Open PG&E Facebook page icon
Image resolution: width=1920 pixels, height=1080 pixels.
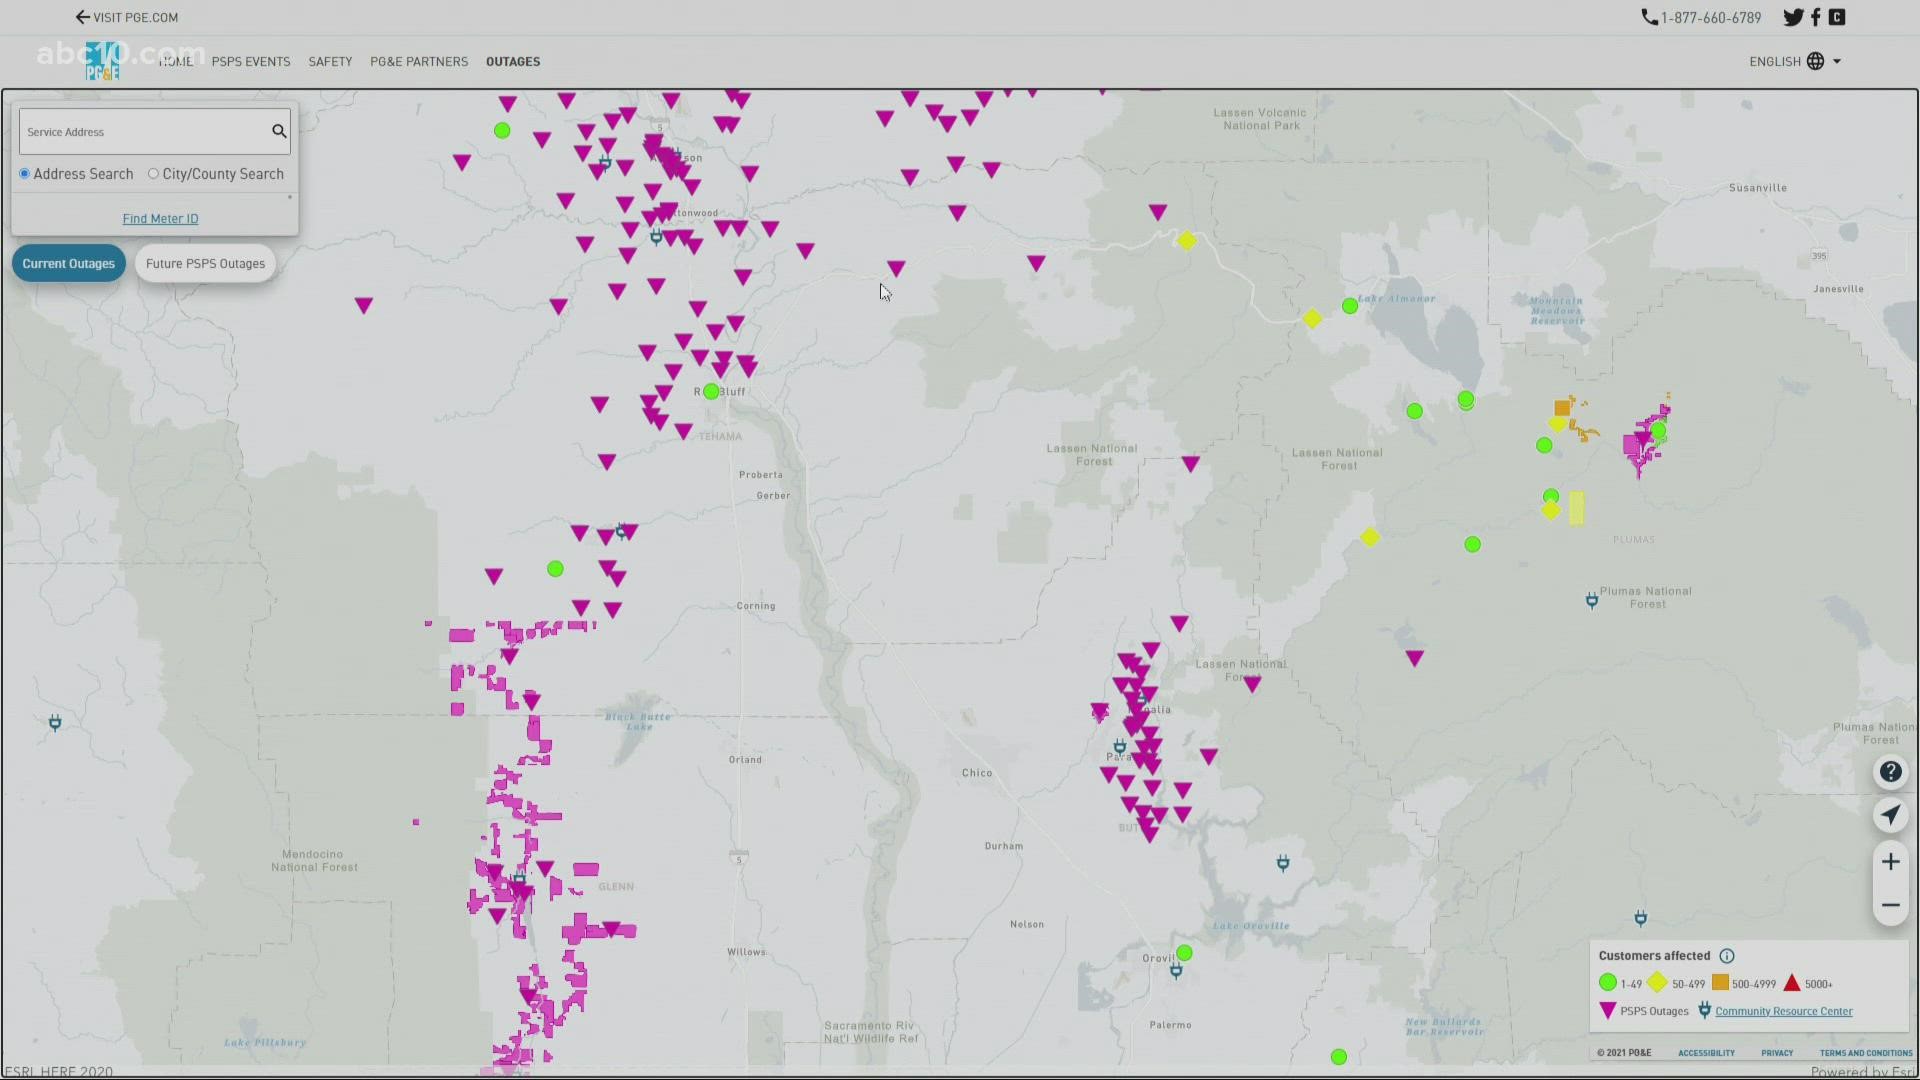tap(1816, 17)
